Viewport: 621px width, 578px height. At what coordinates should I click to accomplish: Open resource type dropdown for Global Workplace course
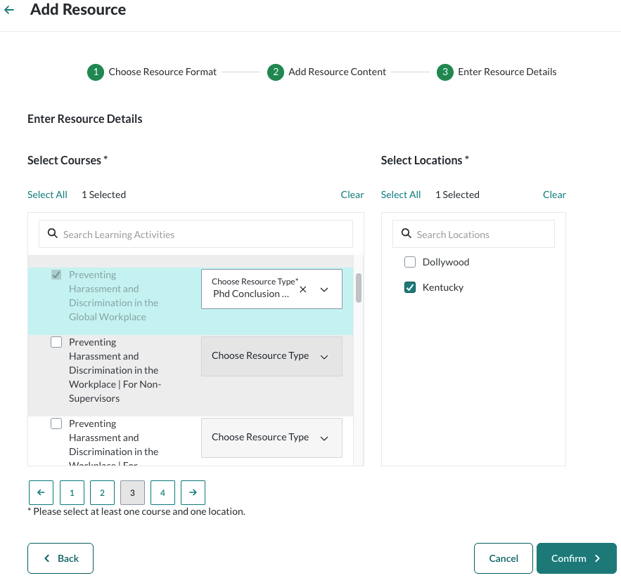point(324,290)
